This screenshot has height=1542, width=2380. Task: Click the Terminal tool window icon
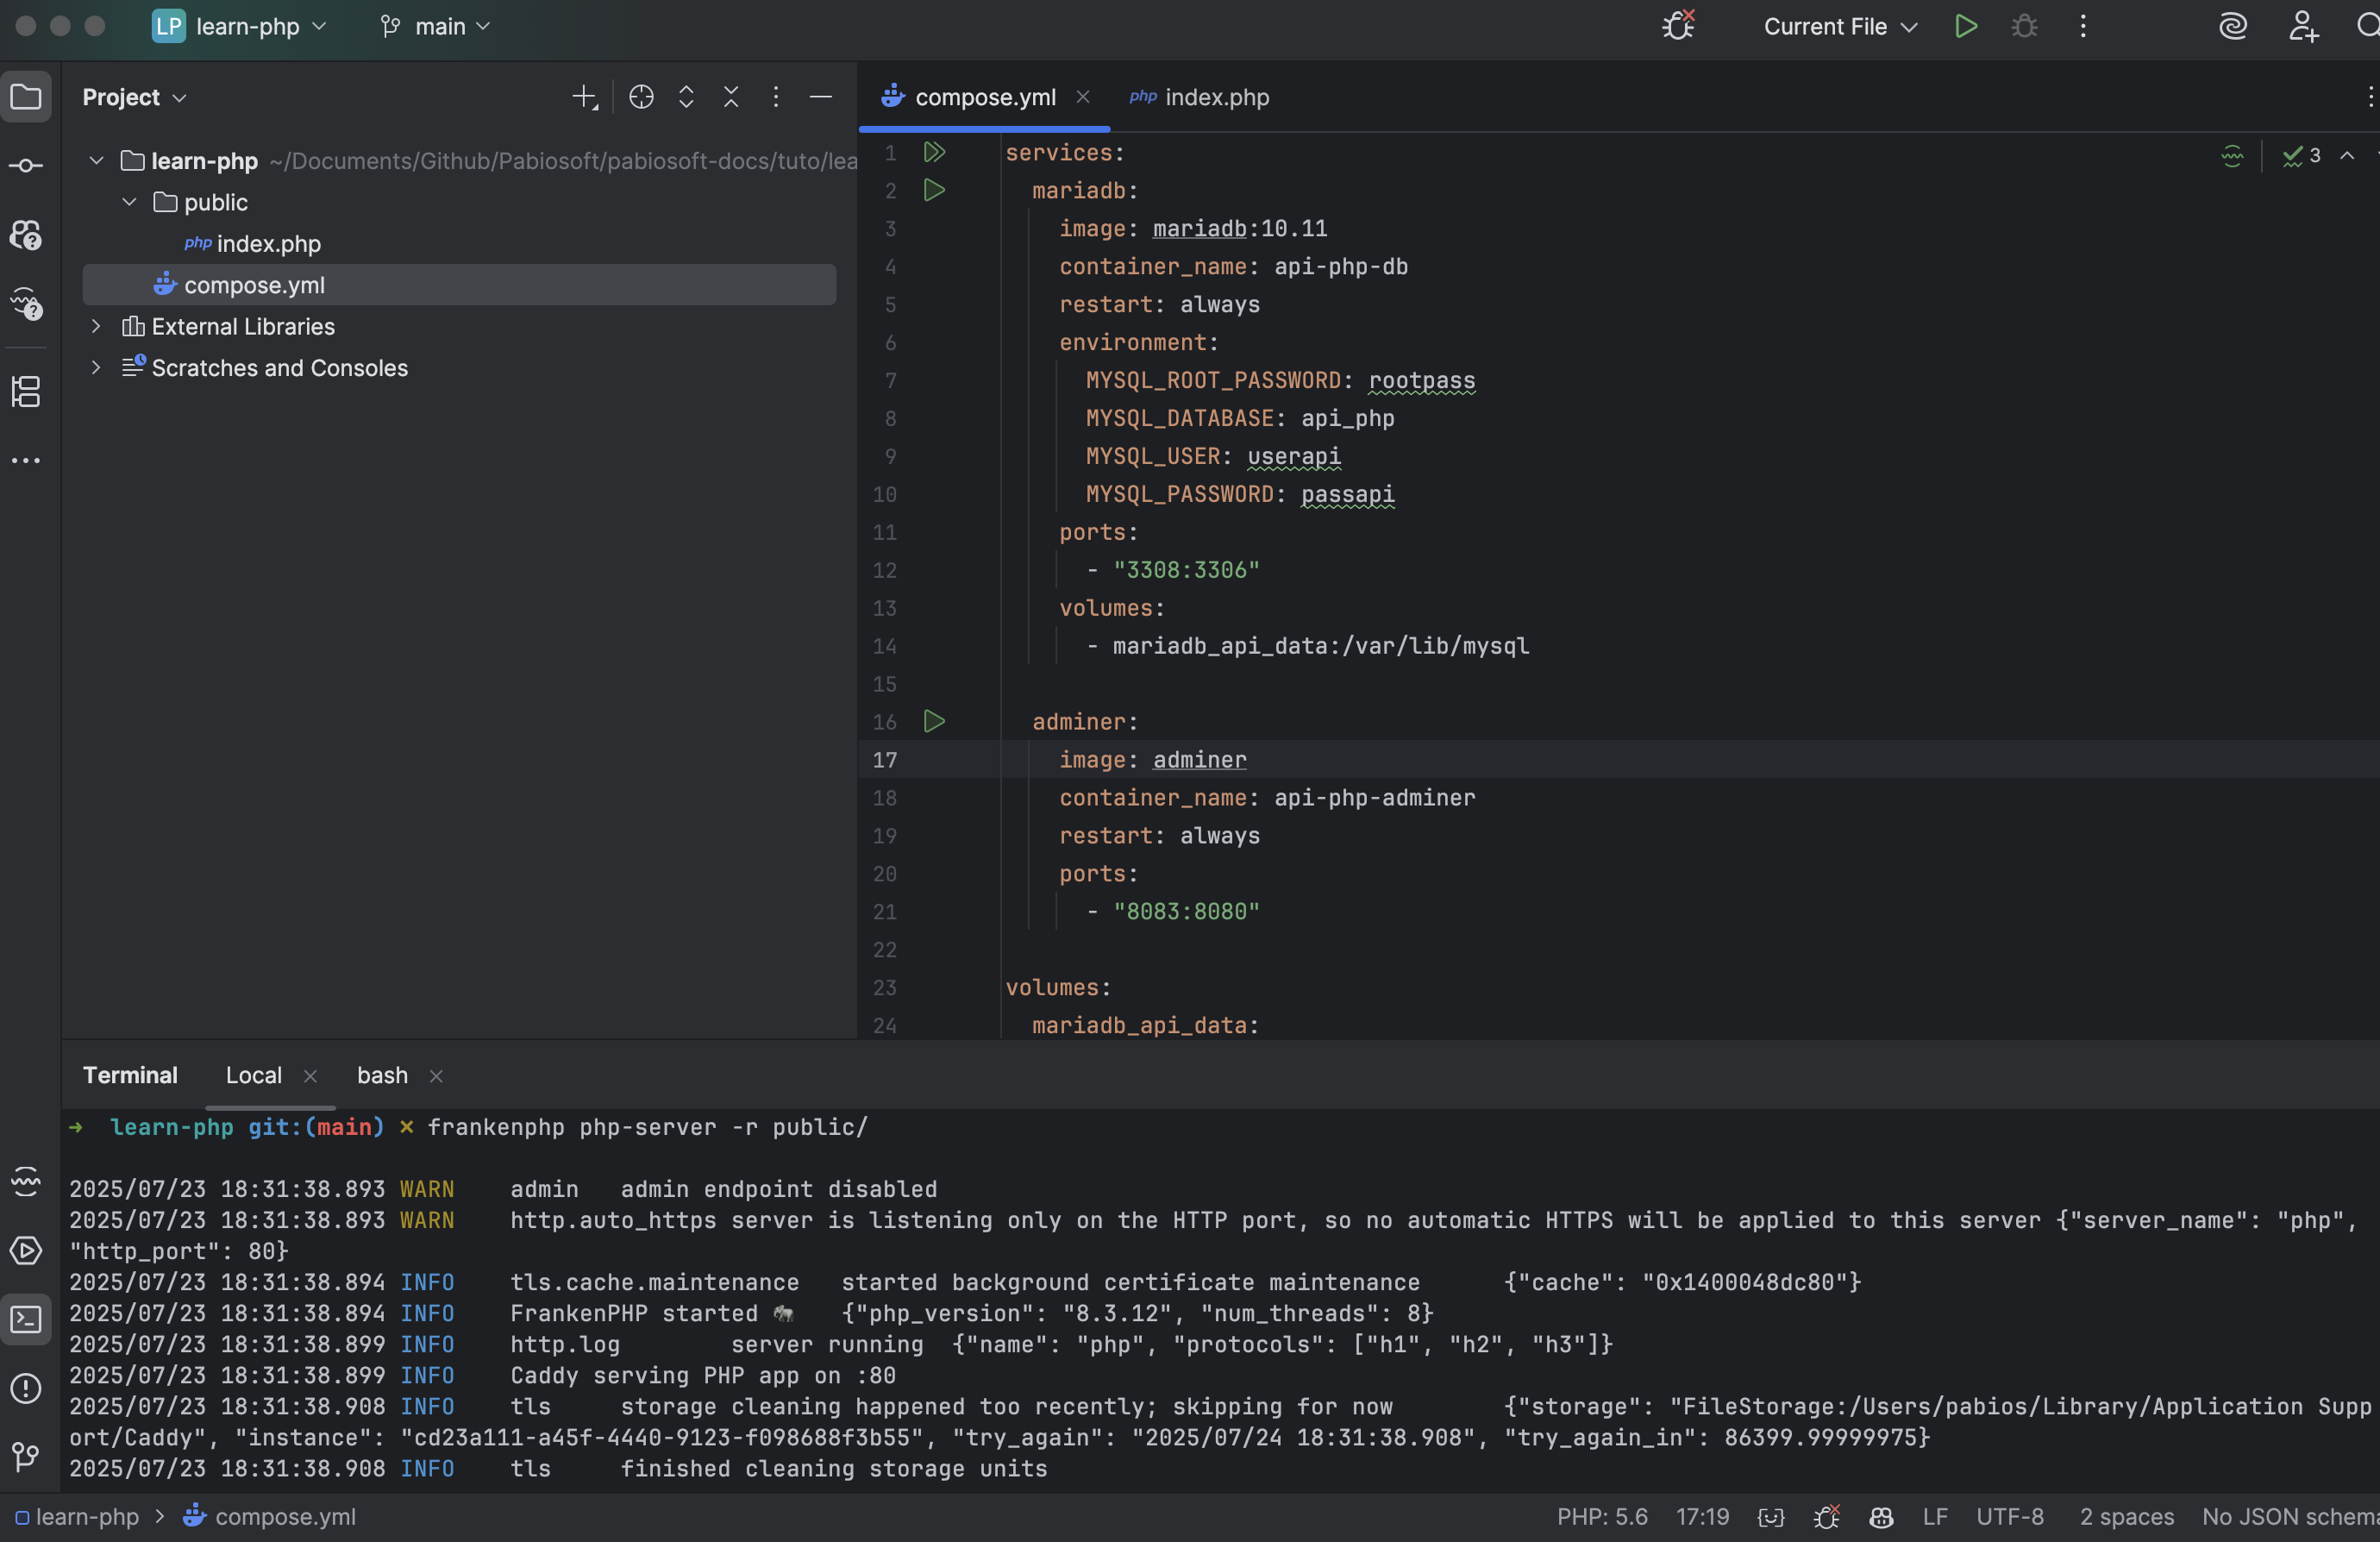pos(26,1320)
